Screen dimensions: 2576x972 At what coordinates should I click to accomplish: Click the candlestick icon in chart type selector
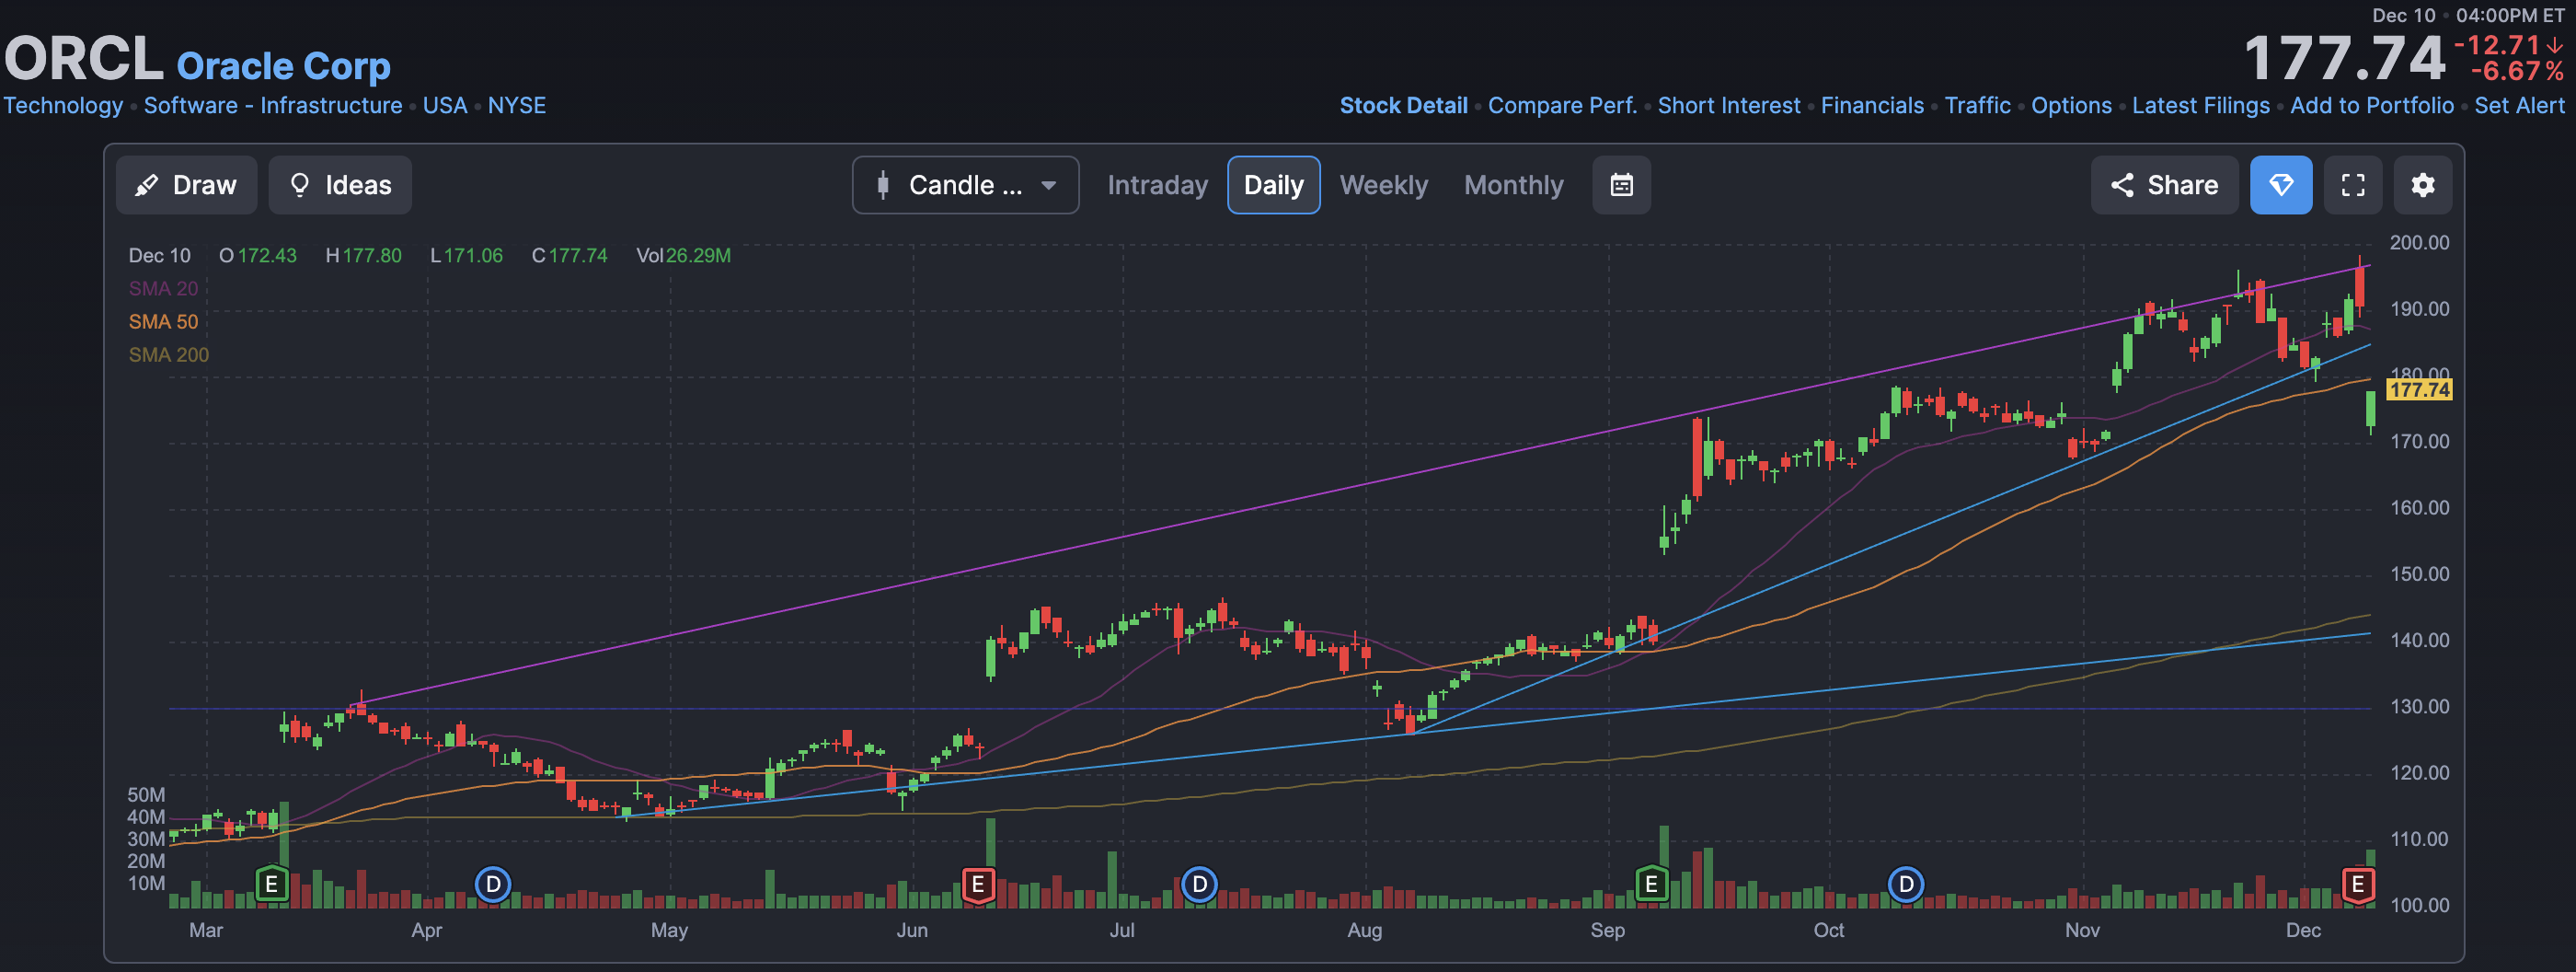tap(883, 185)
